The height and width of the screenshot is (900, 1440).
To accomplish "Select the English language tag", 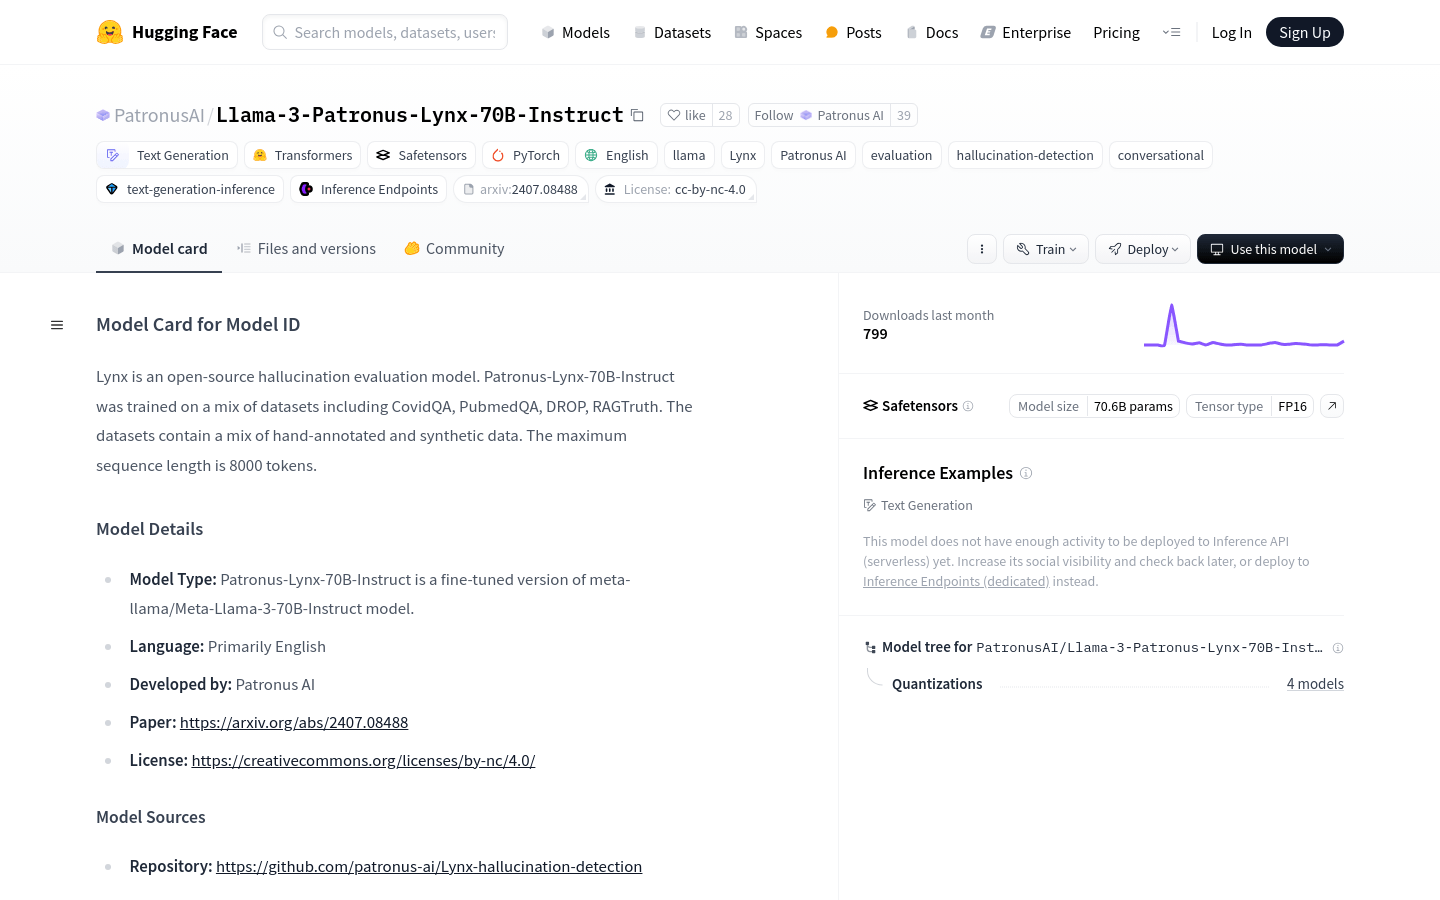I will point(616,155).
